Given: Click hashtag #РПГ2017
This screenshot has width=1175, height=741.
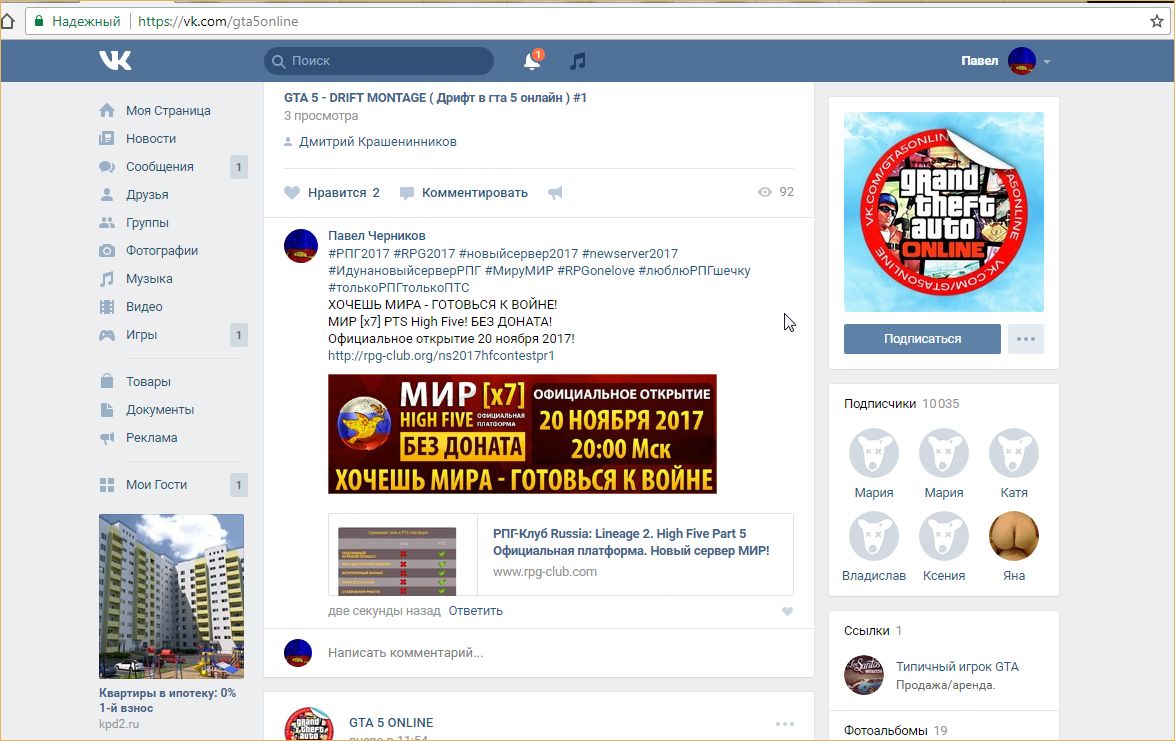Looking at the screenshot, I should click(359, 253).
